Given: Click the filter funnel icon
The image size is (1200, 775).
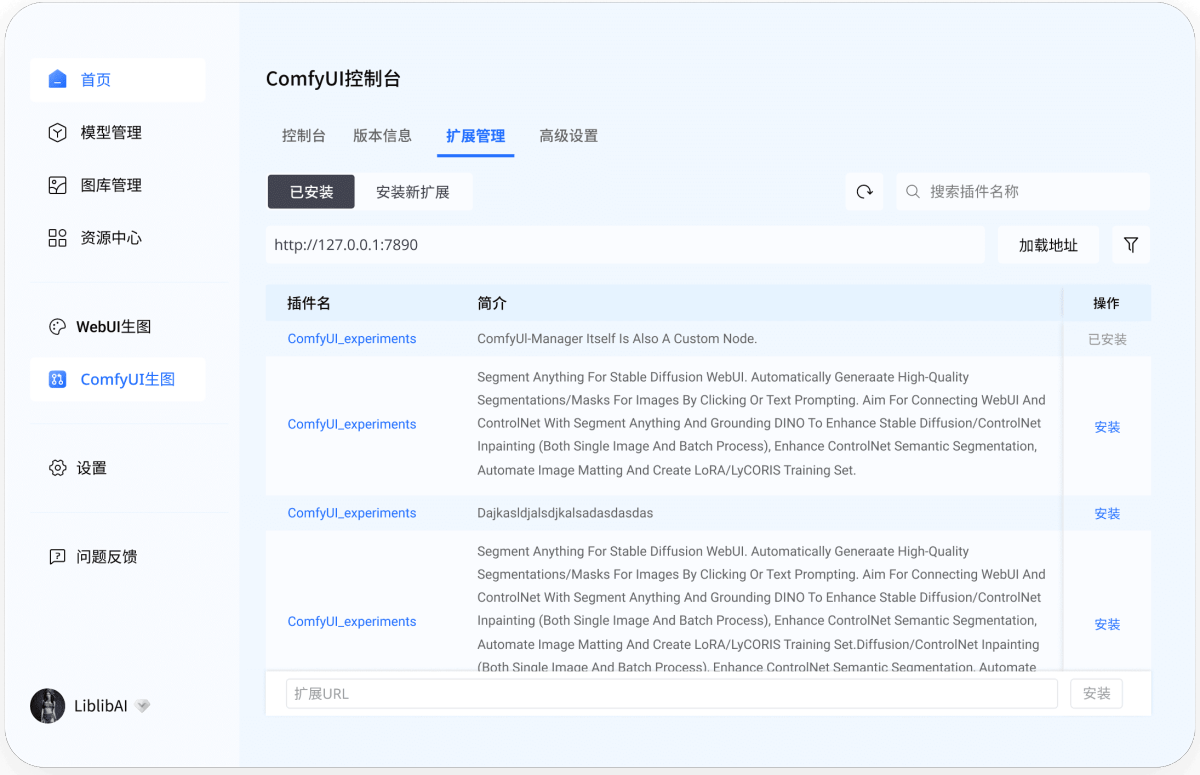Looking at the screenshot, I should (1131, 244).
